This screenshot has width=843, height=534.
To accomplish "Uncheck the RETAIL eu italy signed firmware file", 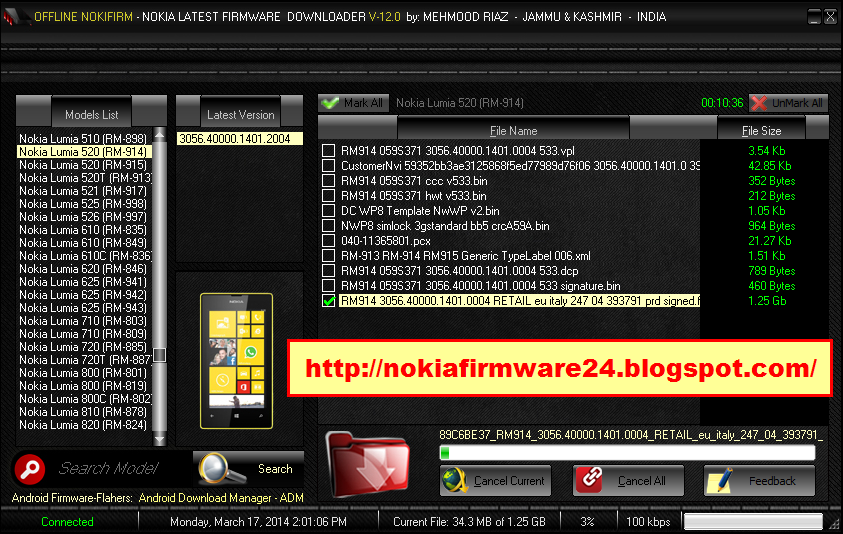I will (x=328, y=301).
